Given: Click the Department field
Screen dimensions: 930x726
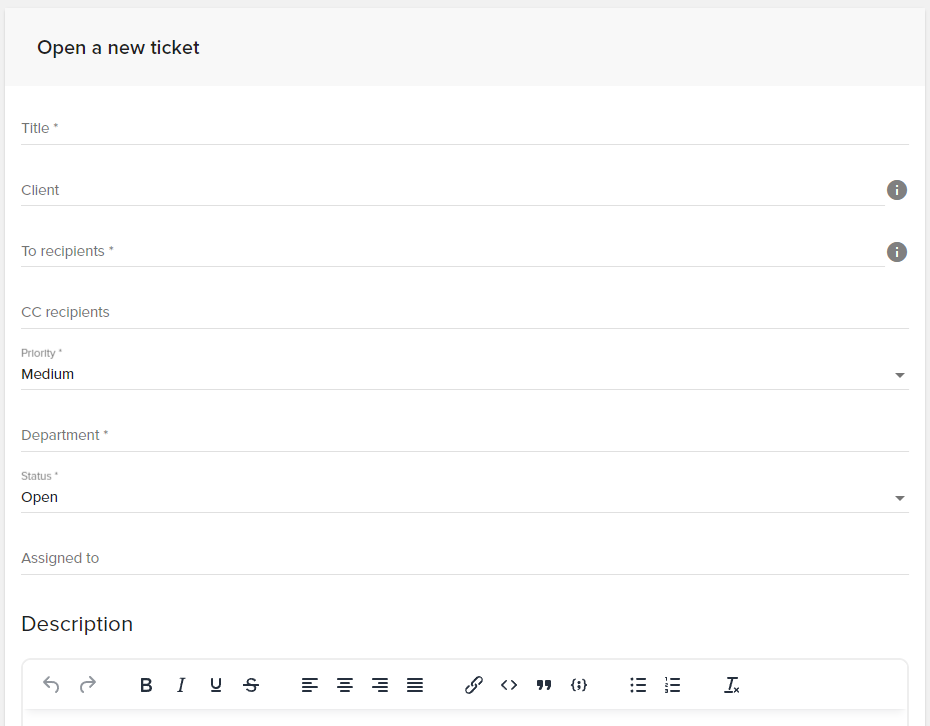Looking at the screenshot, I should click(464, 435).
